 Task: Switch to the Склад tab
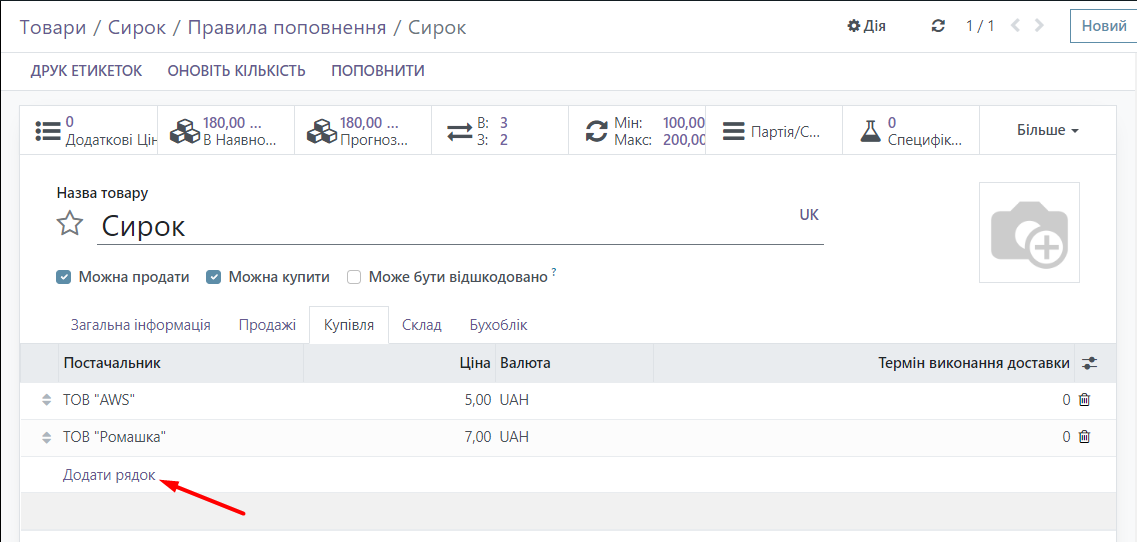(x=421, y=325)
